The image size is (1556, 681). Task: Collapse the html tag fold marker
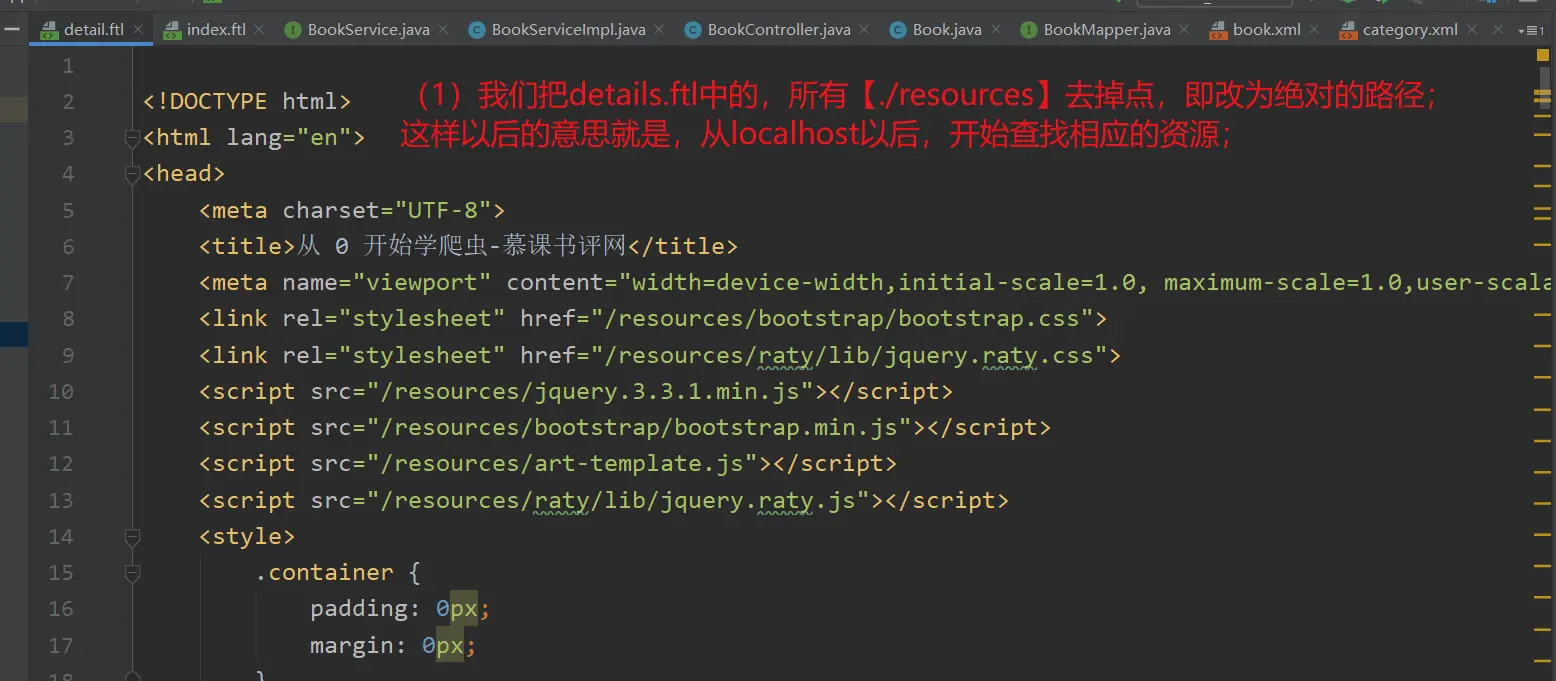click(x=132, y=138)
